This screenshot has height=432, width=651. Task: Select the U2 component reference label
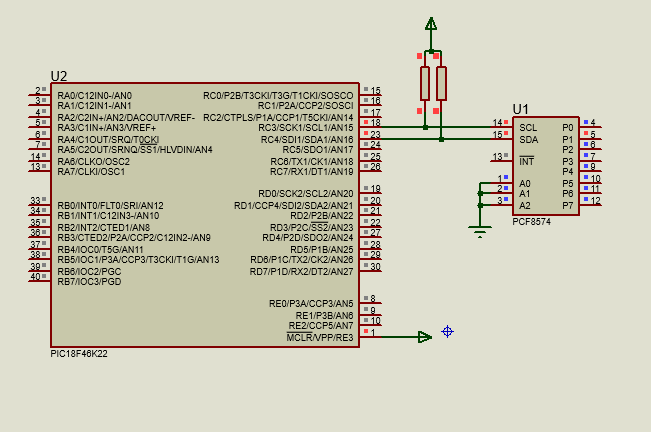click(x=59, y=76)
